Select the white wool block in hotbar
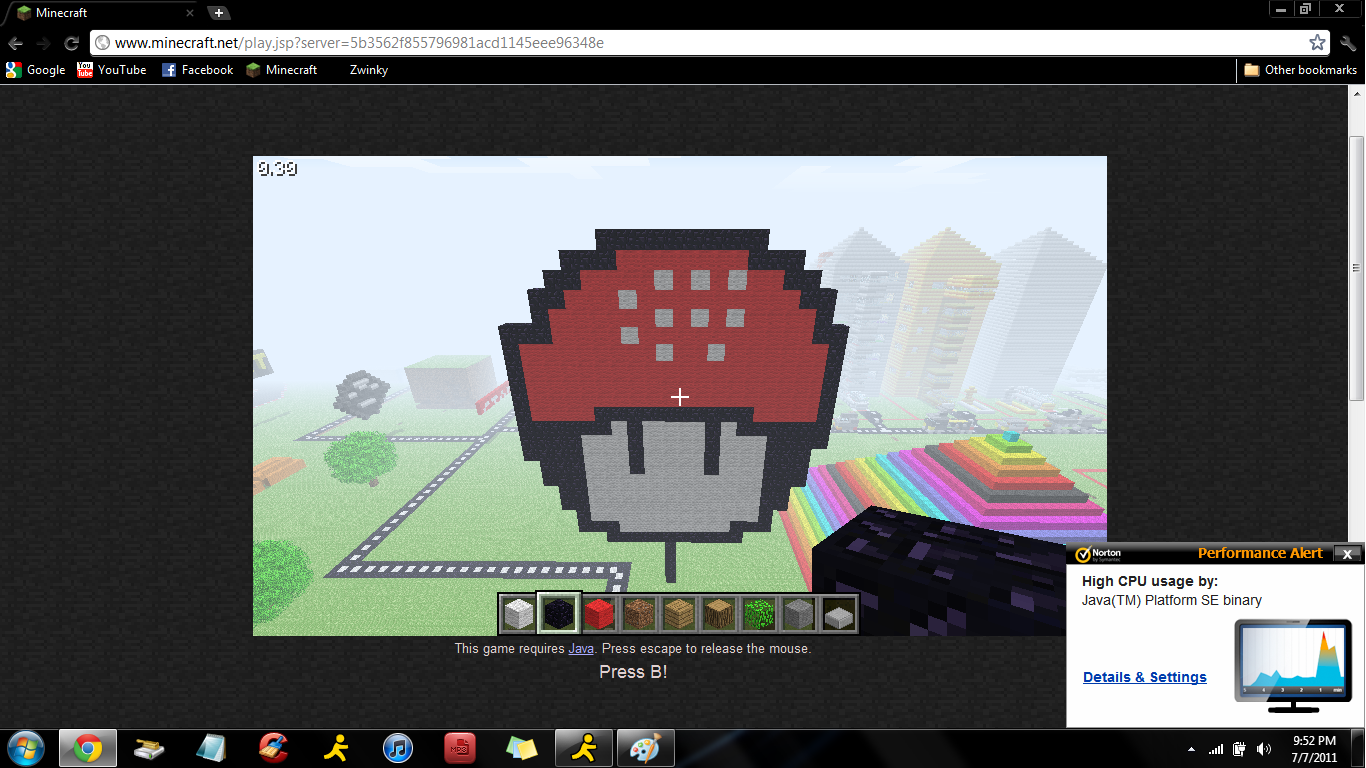 pos(518,614)
